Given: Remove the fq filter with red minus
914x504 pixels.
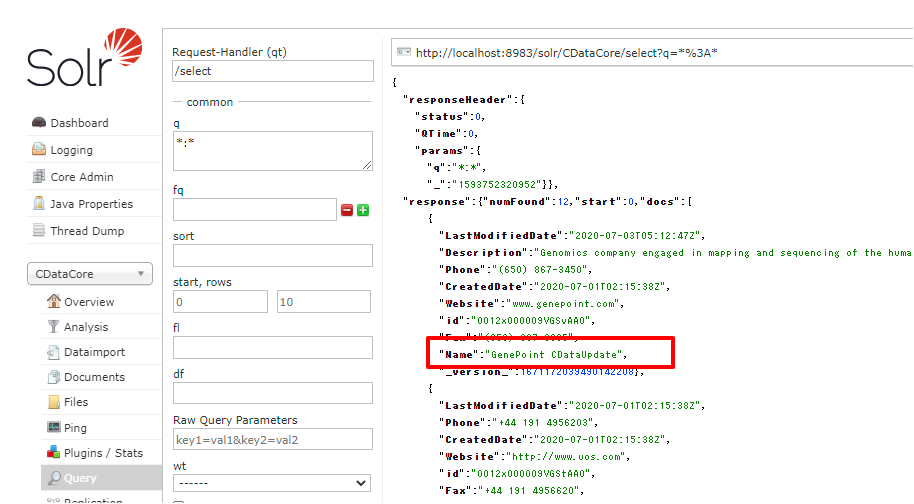Looking at the screenshot, I should tap(347, 210).
